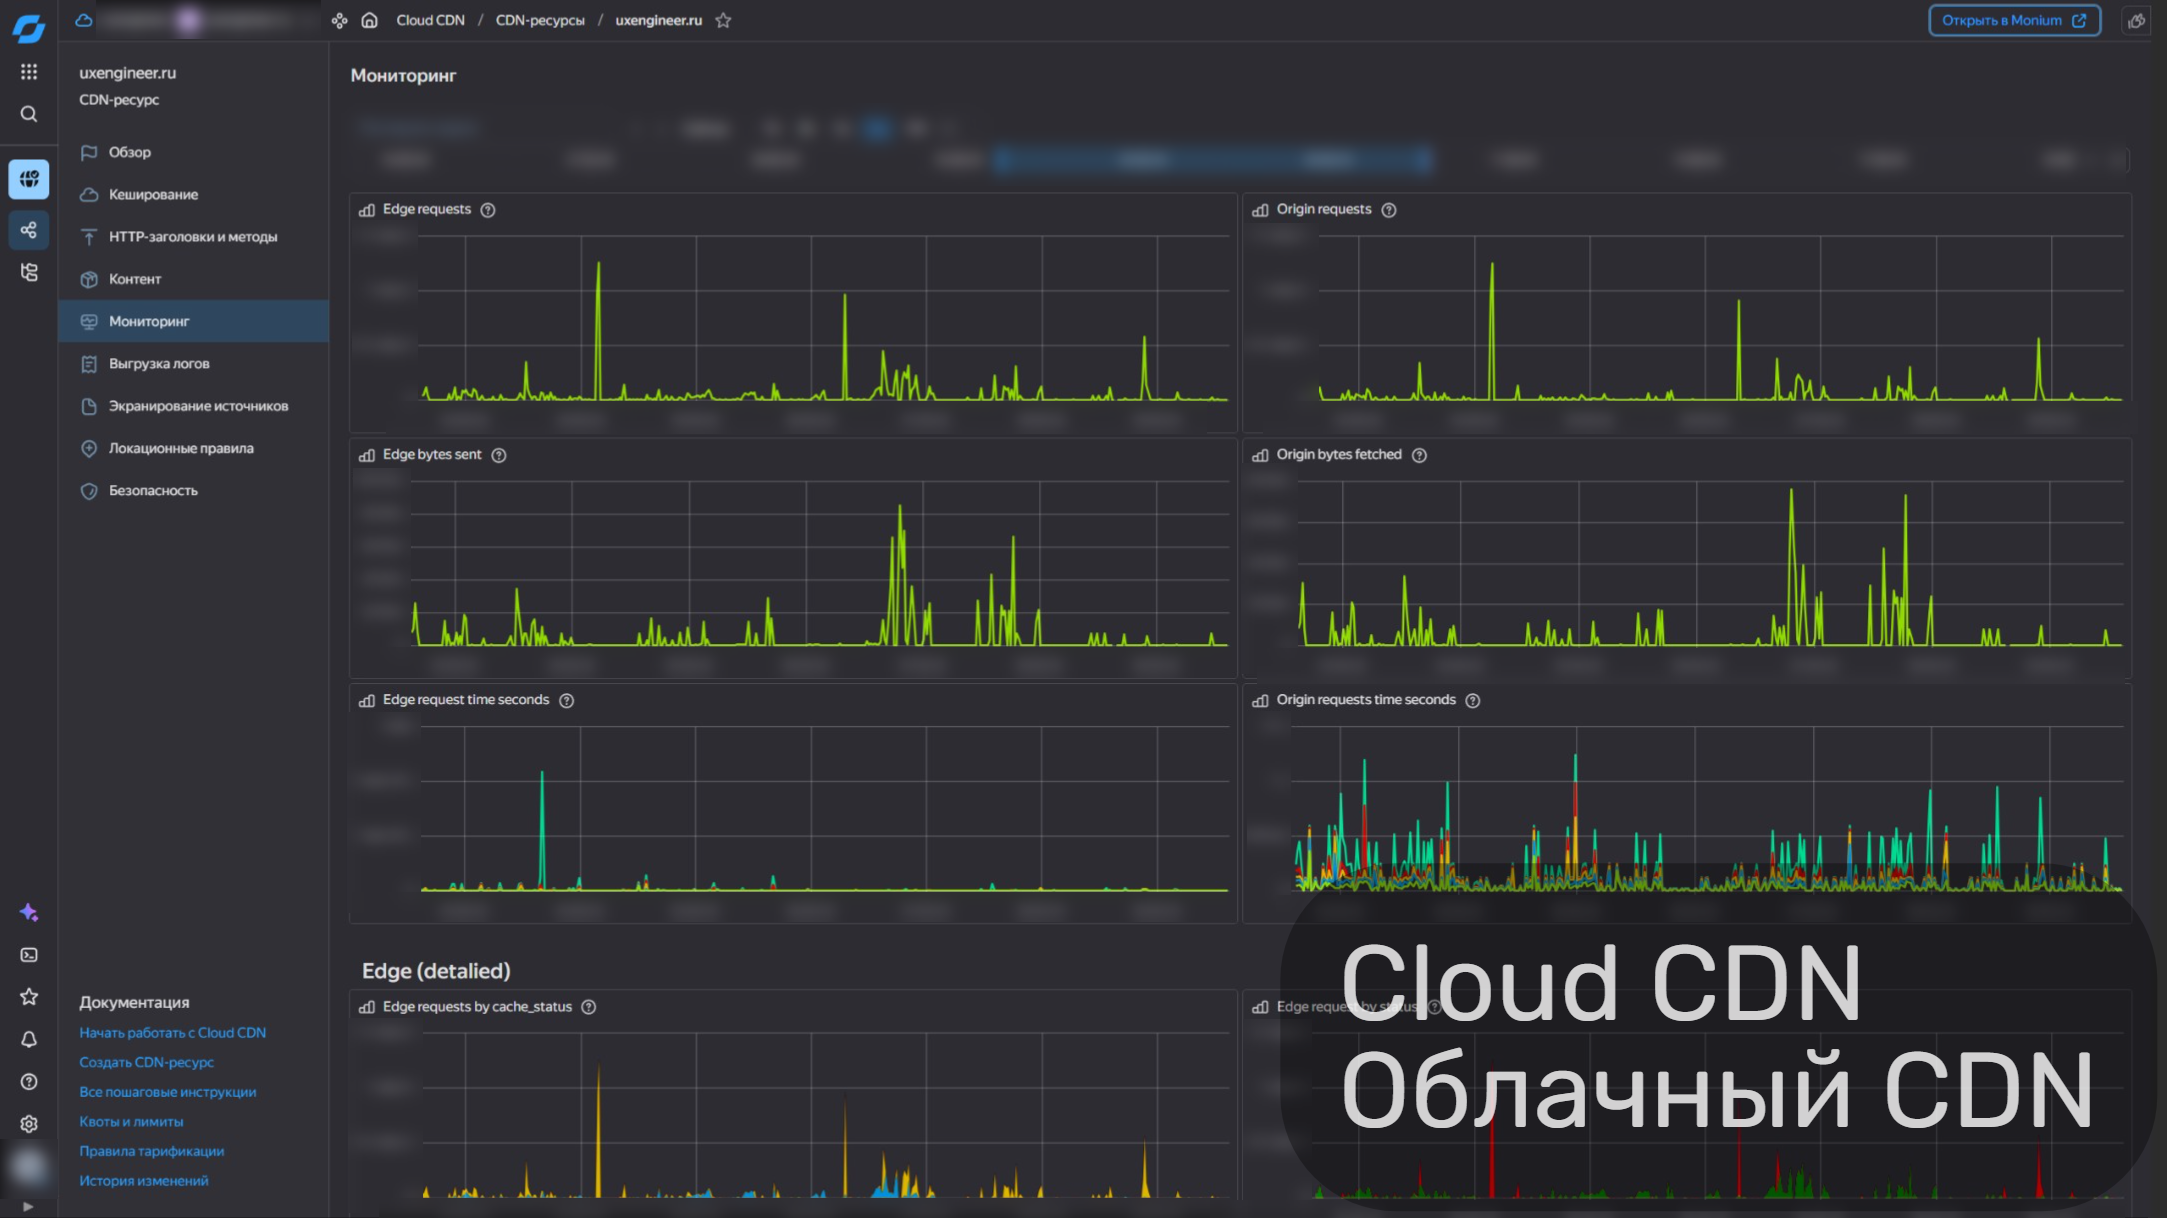The width and height of the screenshot is (2167, 1218).
Task: Click chart icon of Origin requests
Action: pos(1260,210)
